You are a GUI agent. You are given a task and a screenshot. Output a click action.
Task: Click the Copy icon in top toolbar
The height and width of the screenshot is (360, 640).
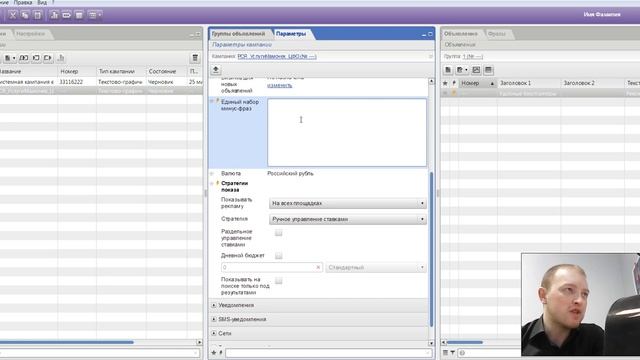click(25, 15)
